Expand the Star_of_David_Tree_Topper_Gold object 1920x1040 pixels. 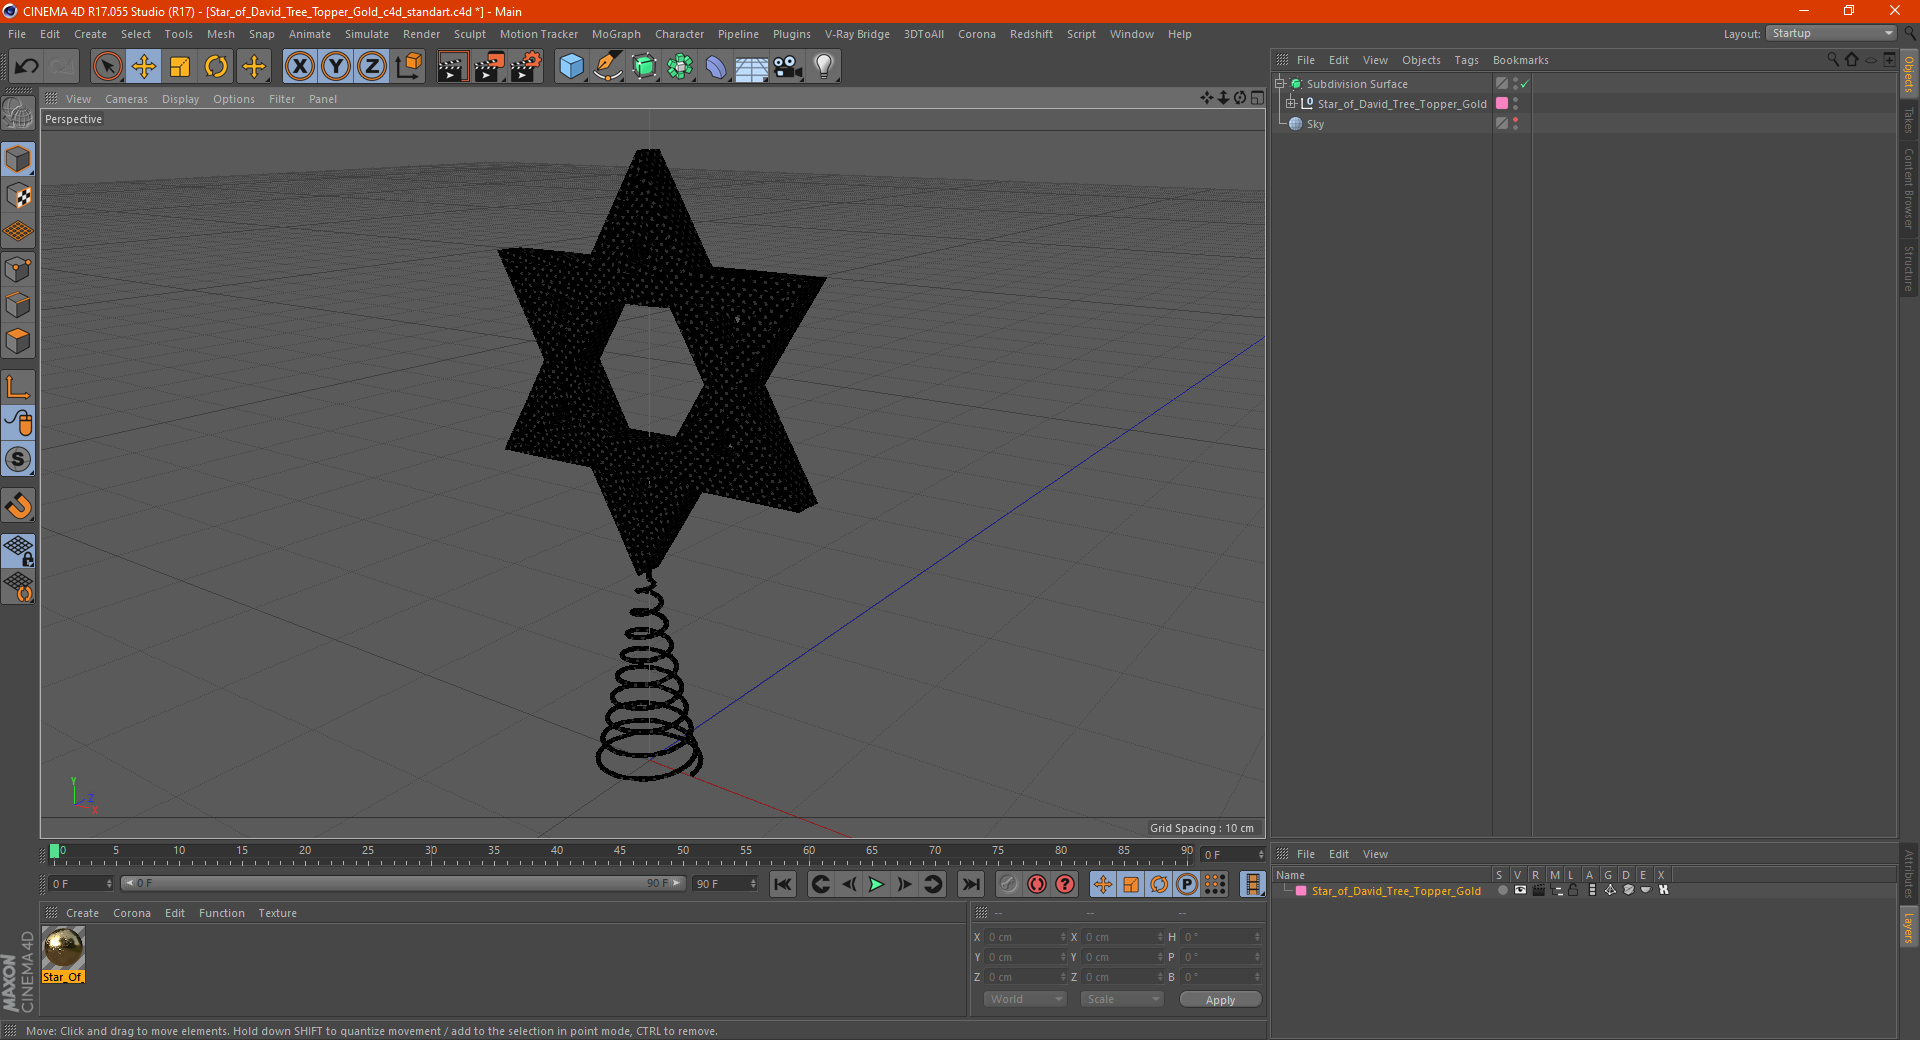tap(1291, 104)
